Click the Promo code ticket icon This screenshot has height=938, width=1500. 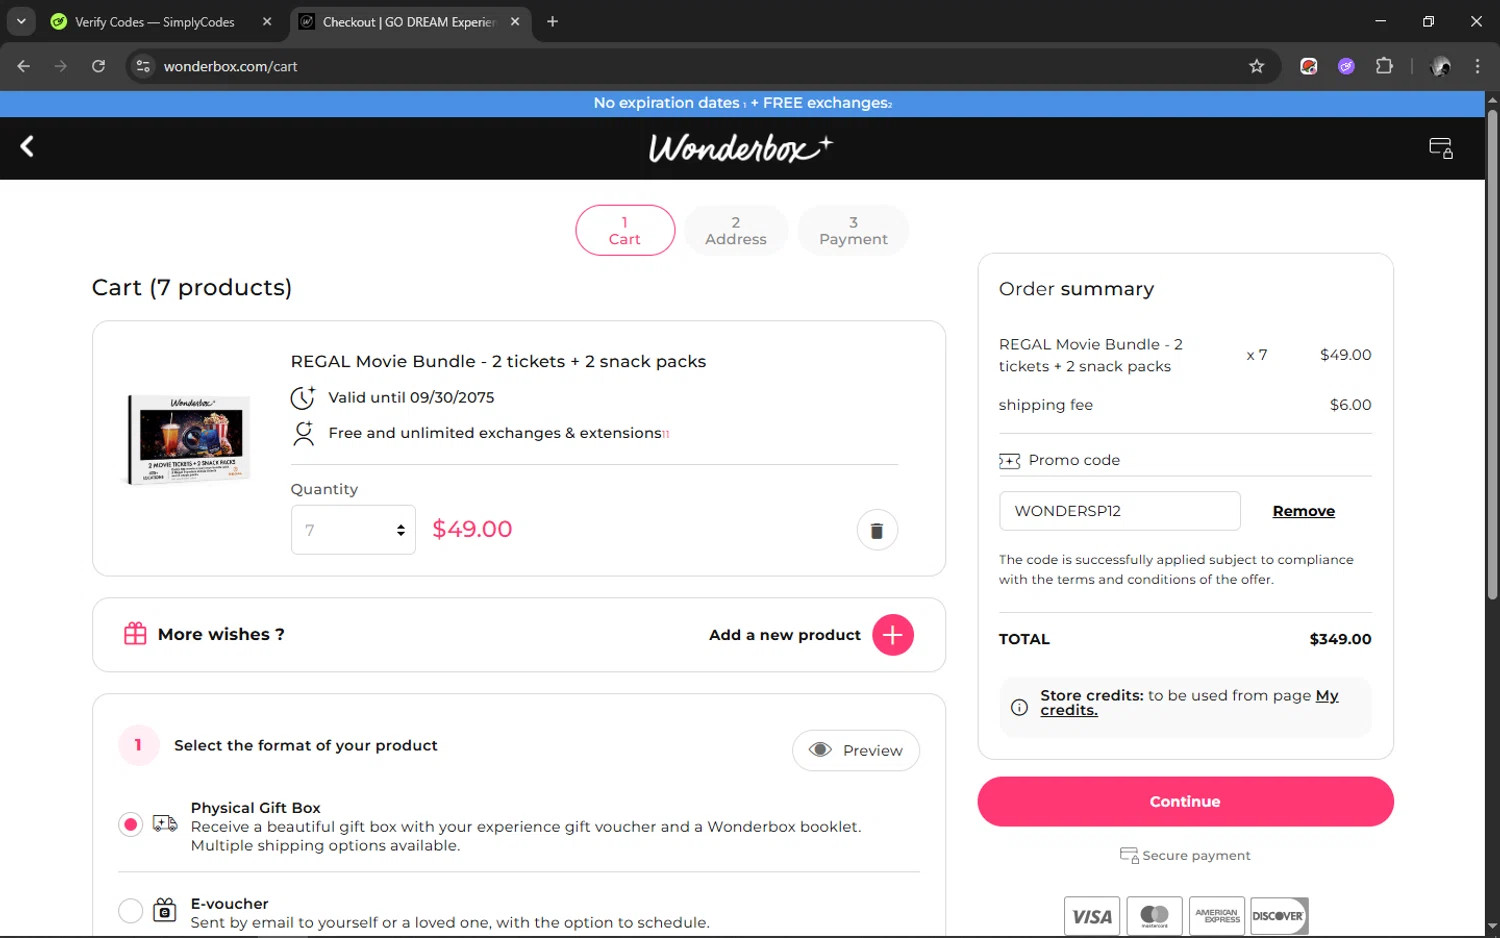1010,461
